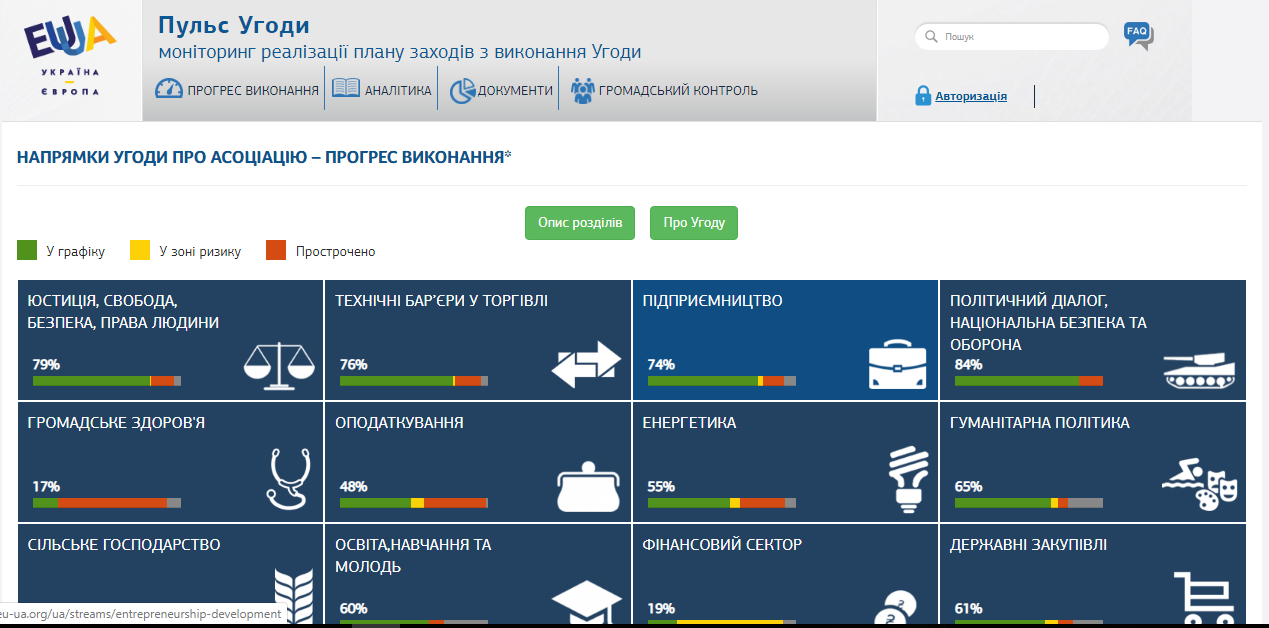Click the Громадське здоров'я 17% progress bar
Screen dimensions: 1269x628
click(107, 502)
